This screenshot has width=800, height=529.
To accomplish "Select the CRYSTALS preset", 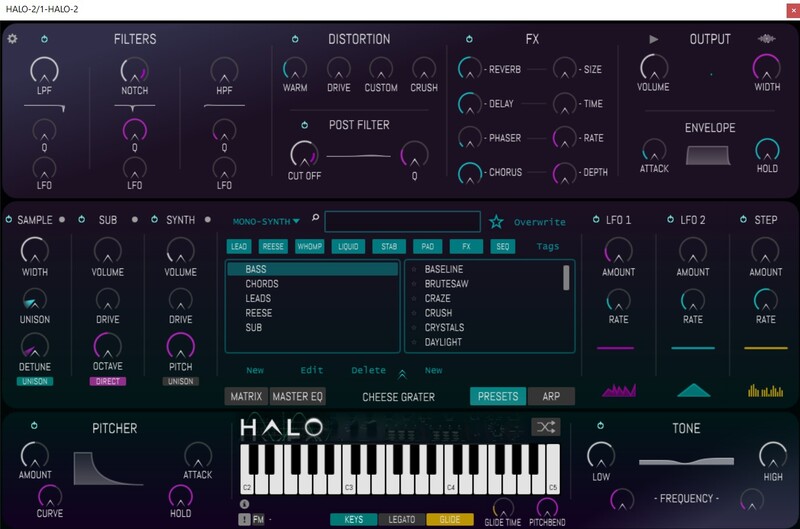I will point(444,328).
